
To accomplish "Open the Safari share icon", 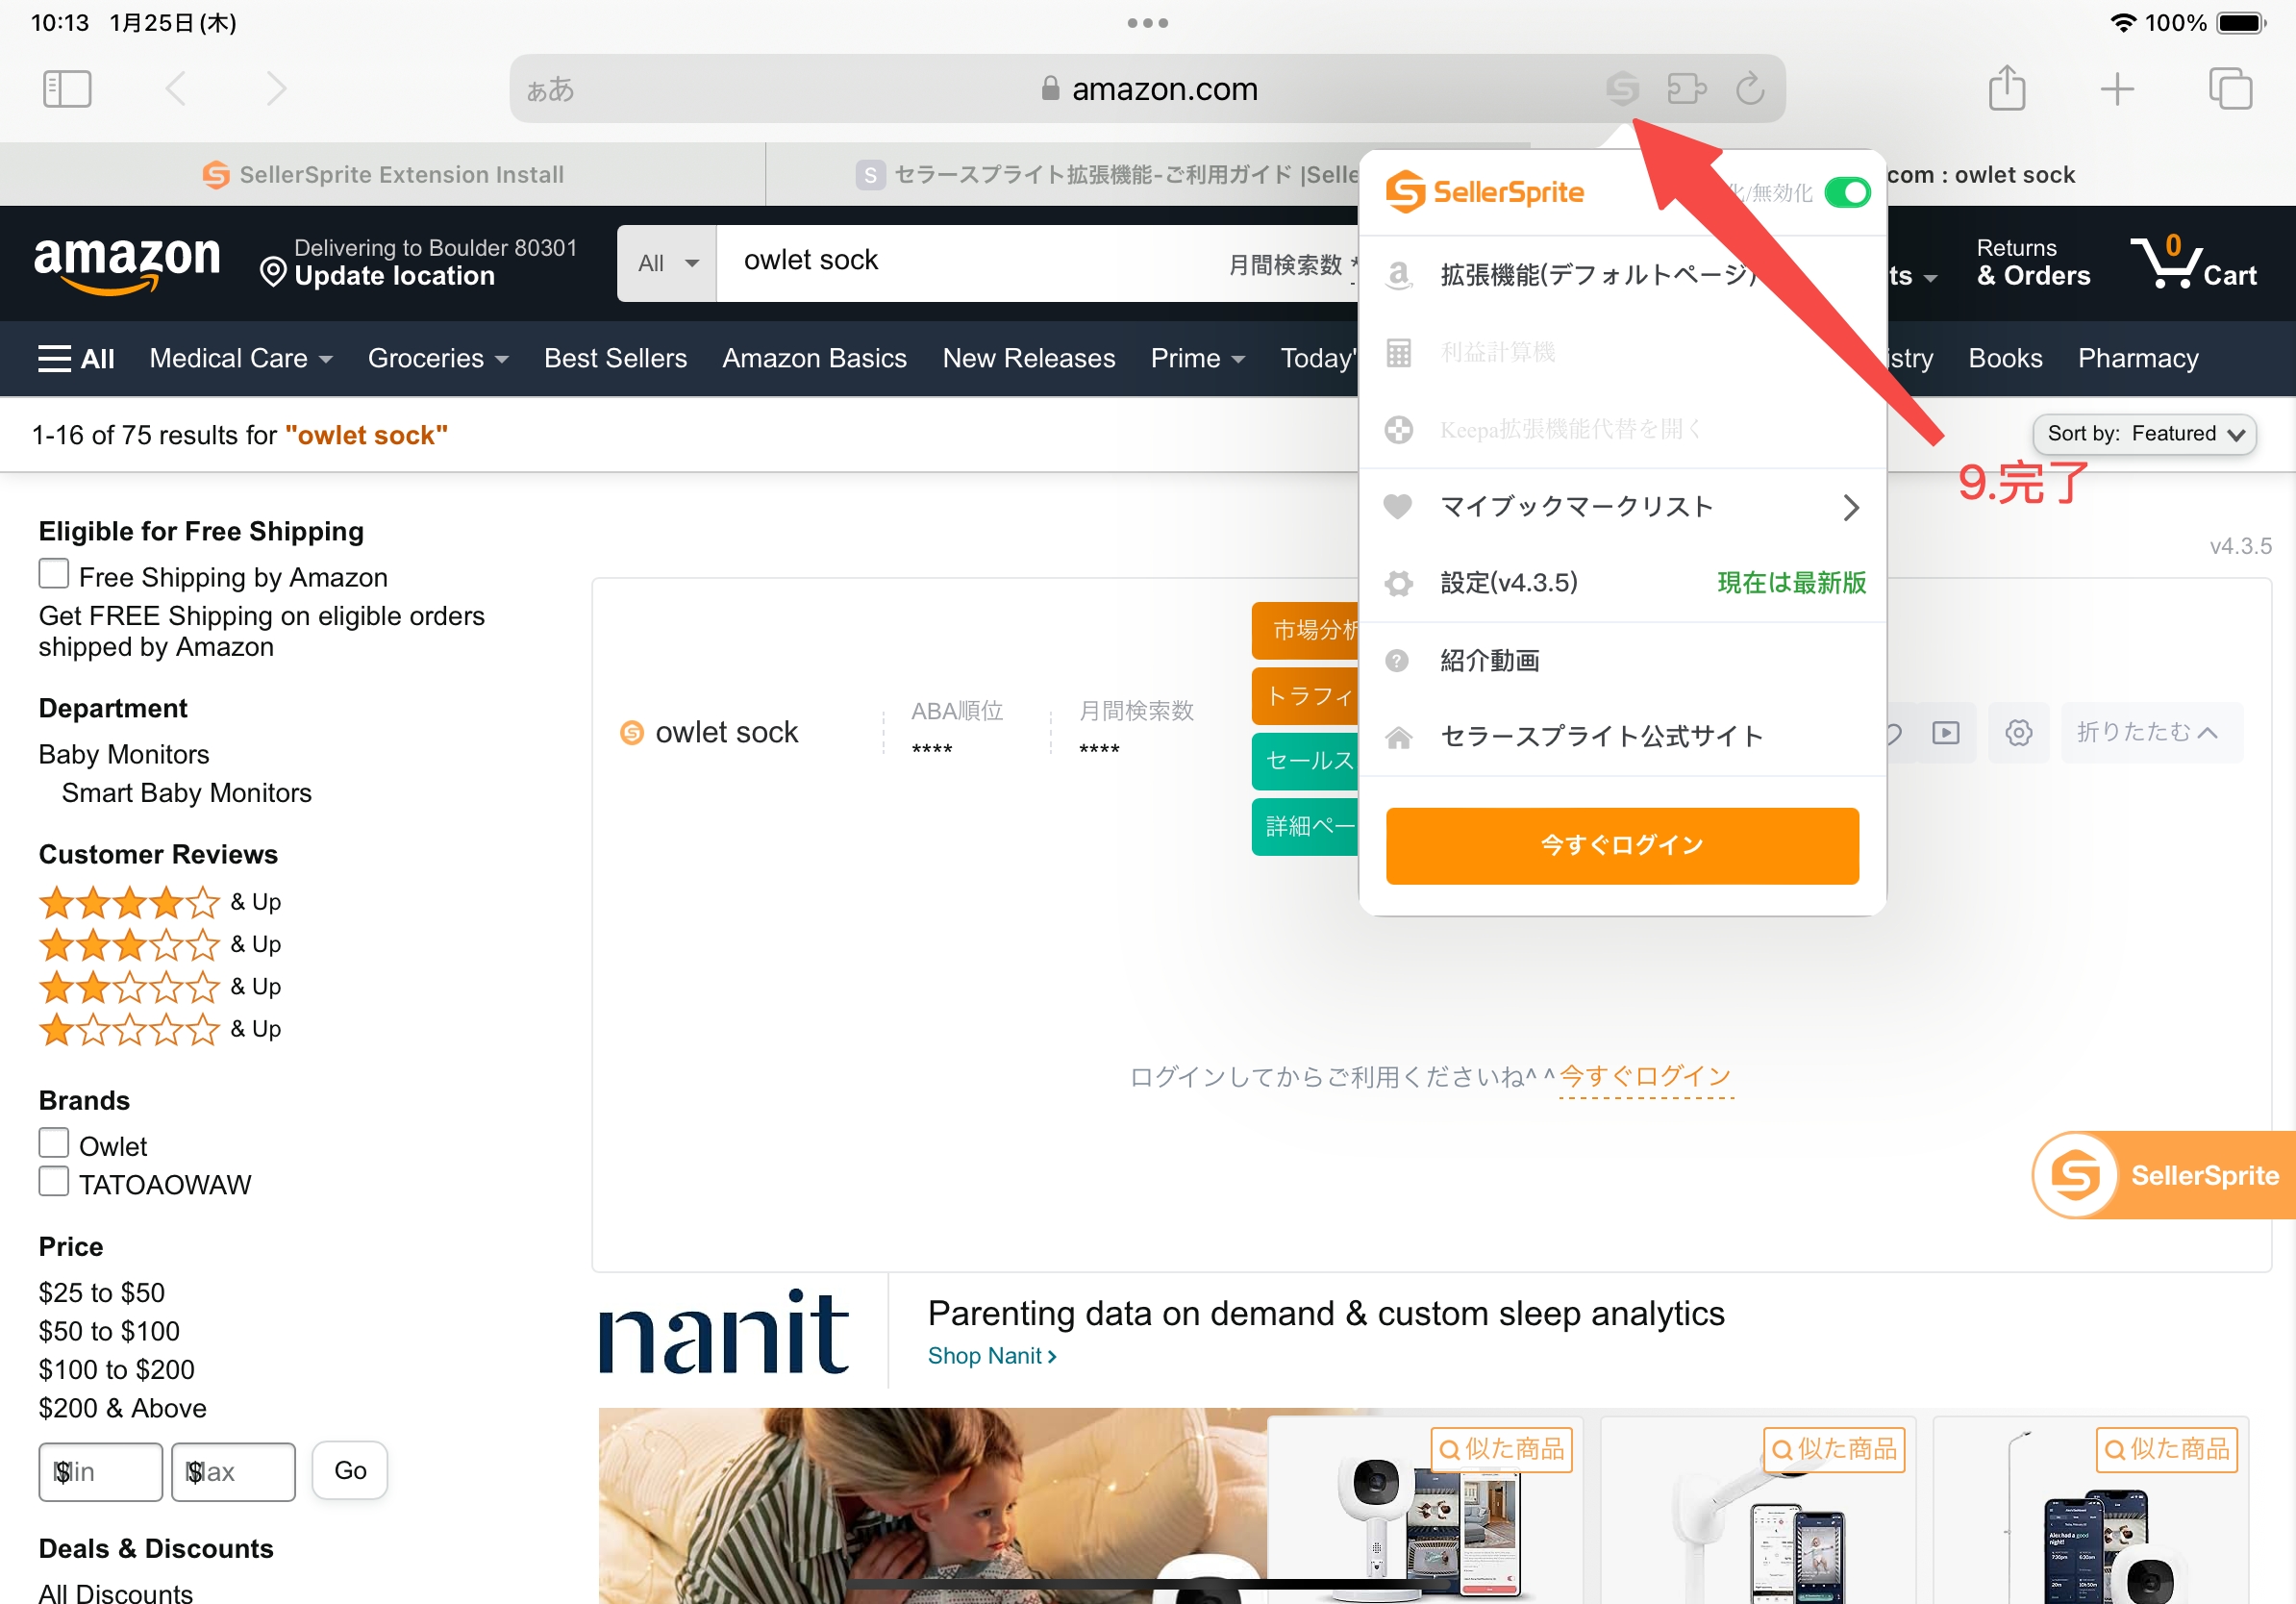I will [2006, 88].
